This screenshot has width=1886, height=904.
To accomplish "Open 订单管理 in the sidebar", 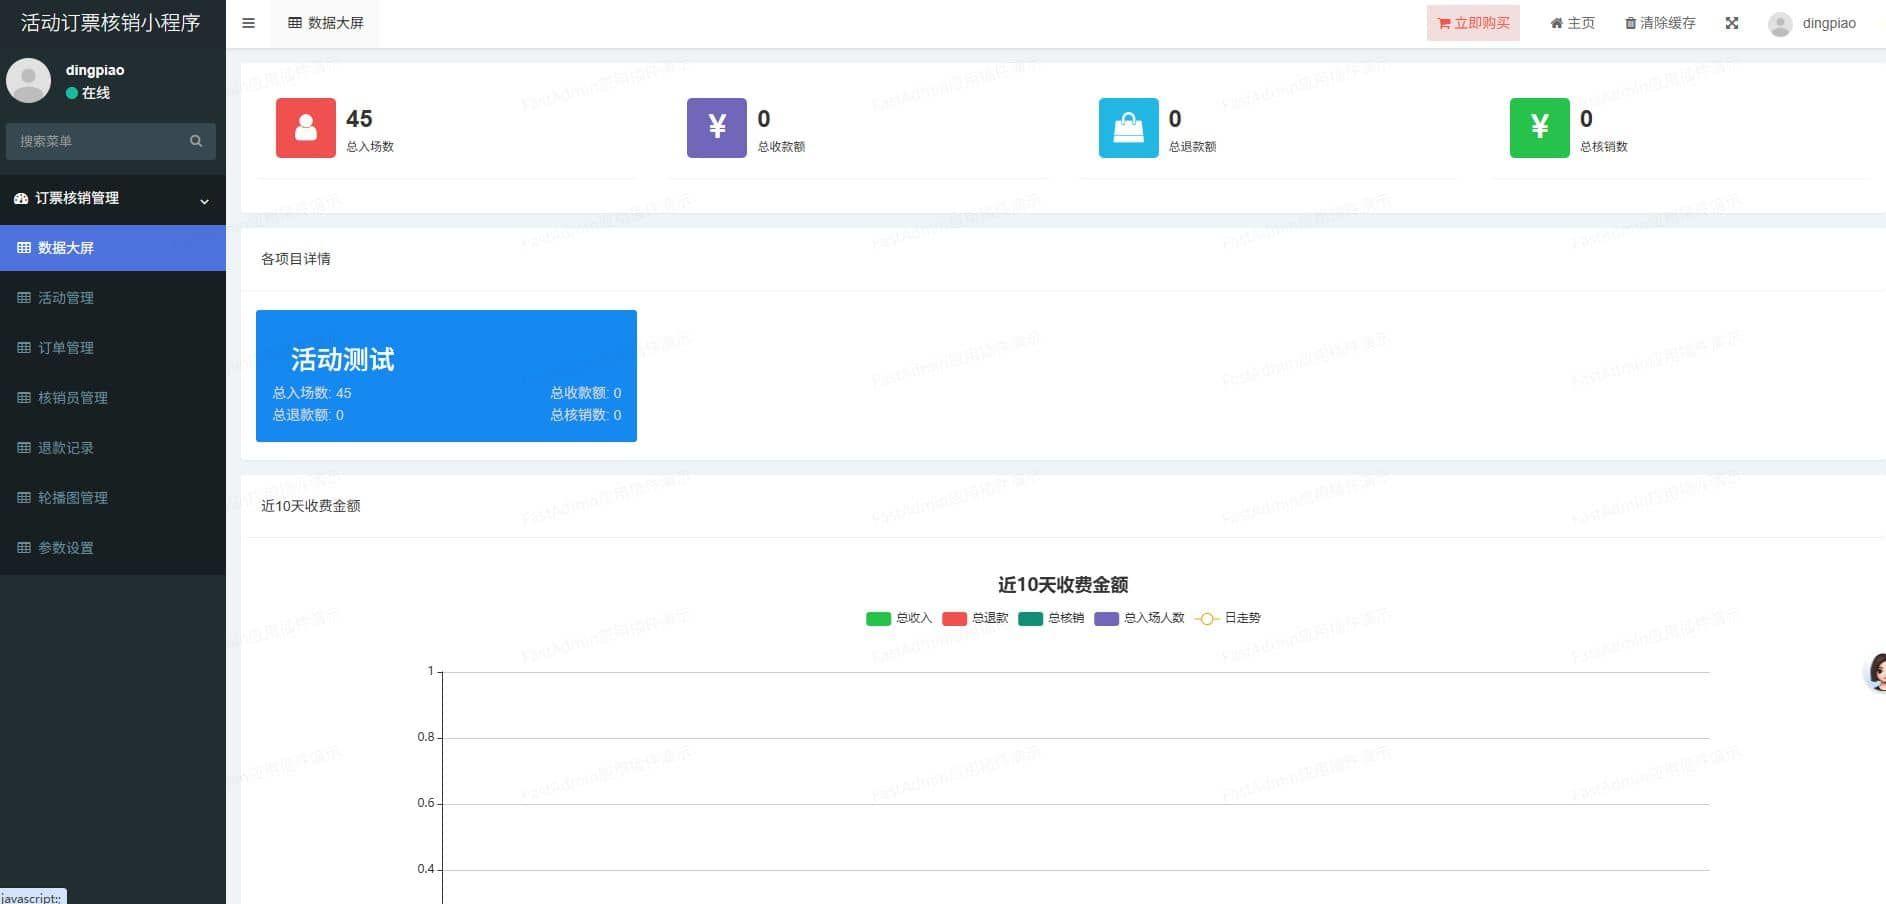I will [x=66, y=348].
